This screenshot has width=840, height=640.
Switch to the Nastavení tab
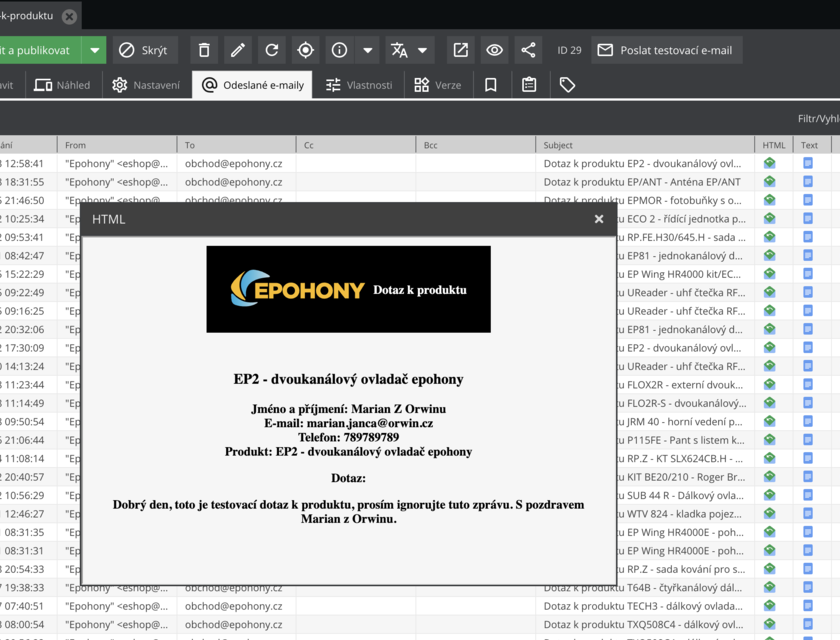[146, 85]
